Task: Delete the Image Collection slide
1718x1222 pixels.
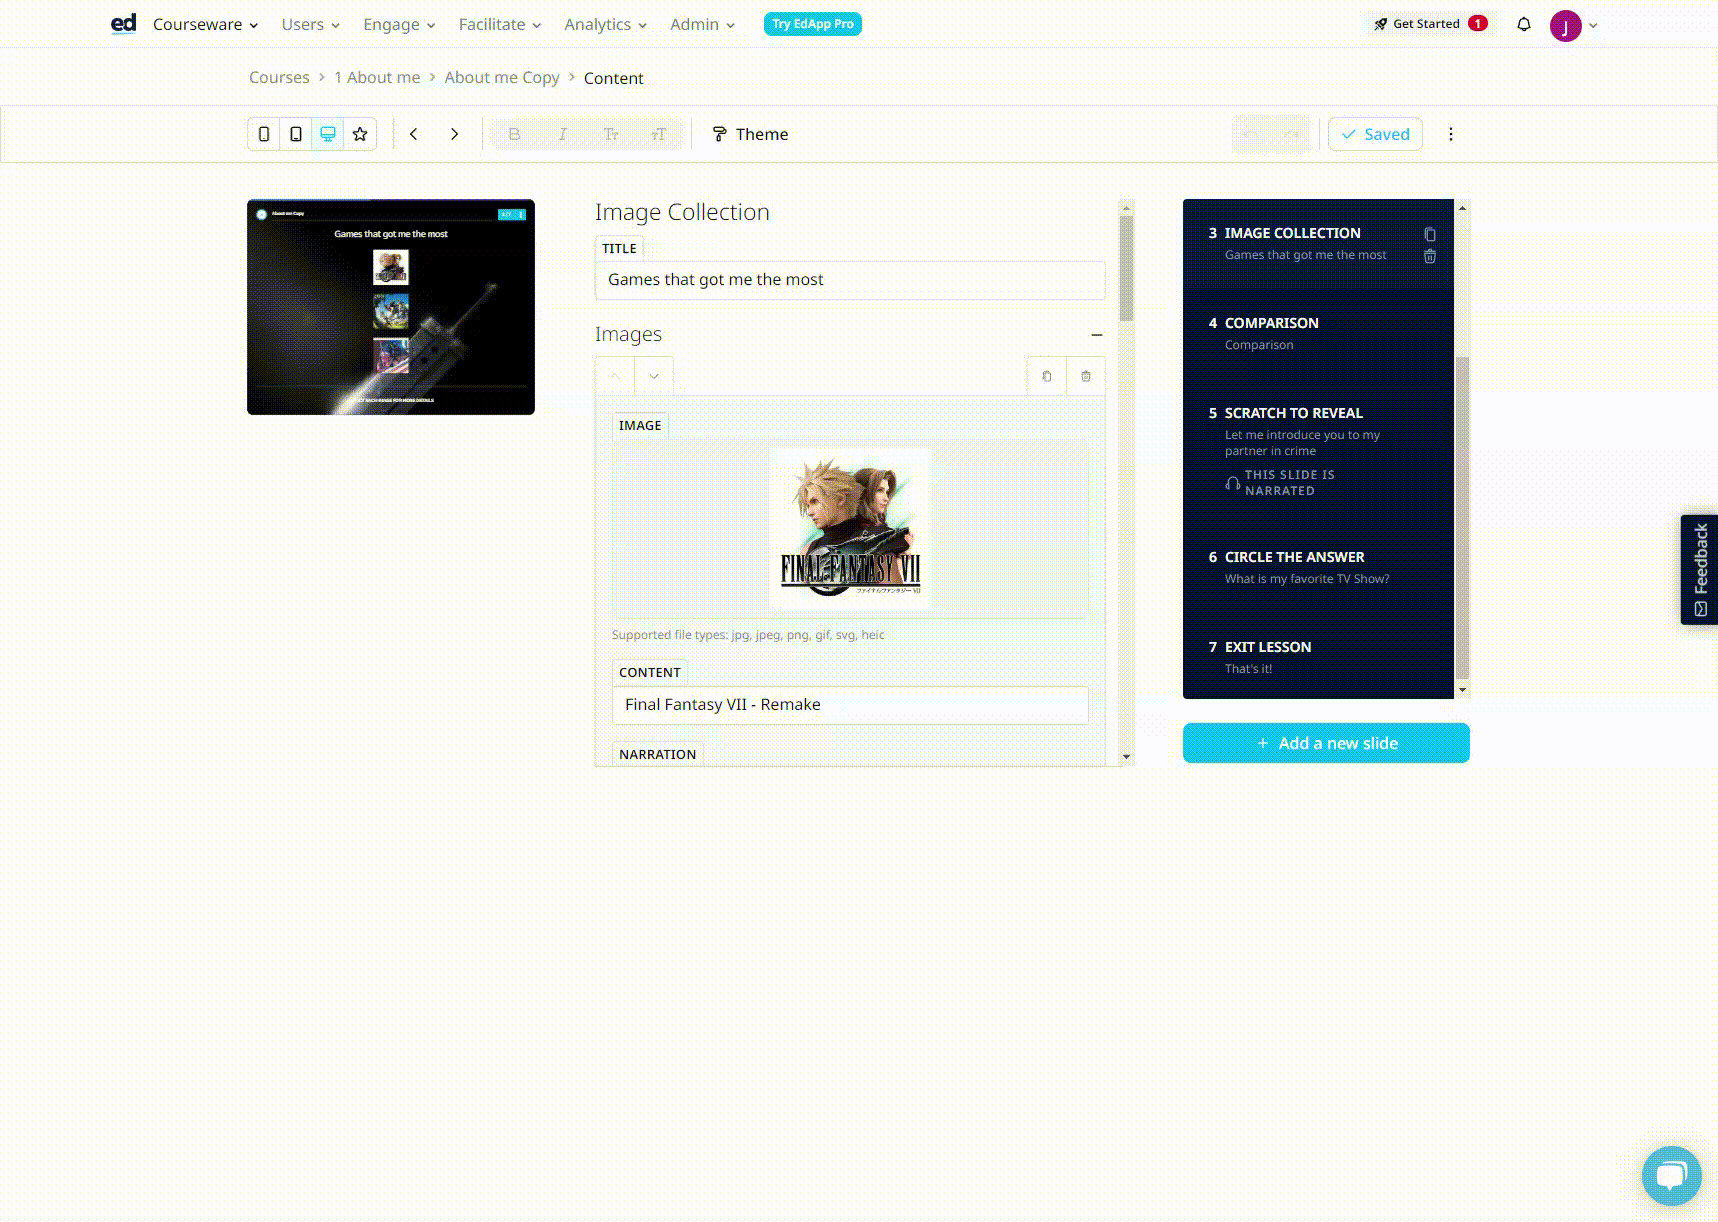Action: click(1430, 257)
